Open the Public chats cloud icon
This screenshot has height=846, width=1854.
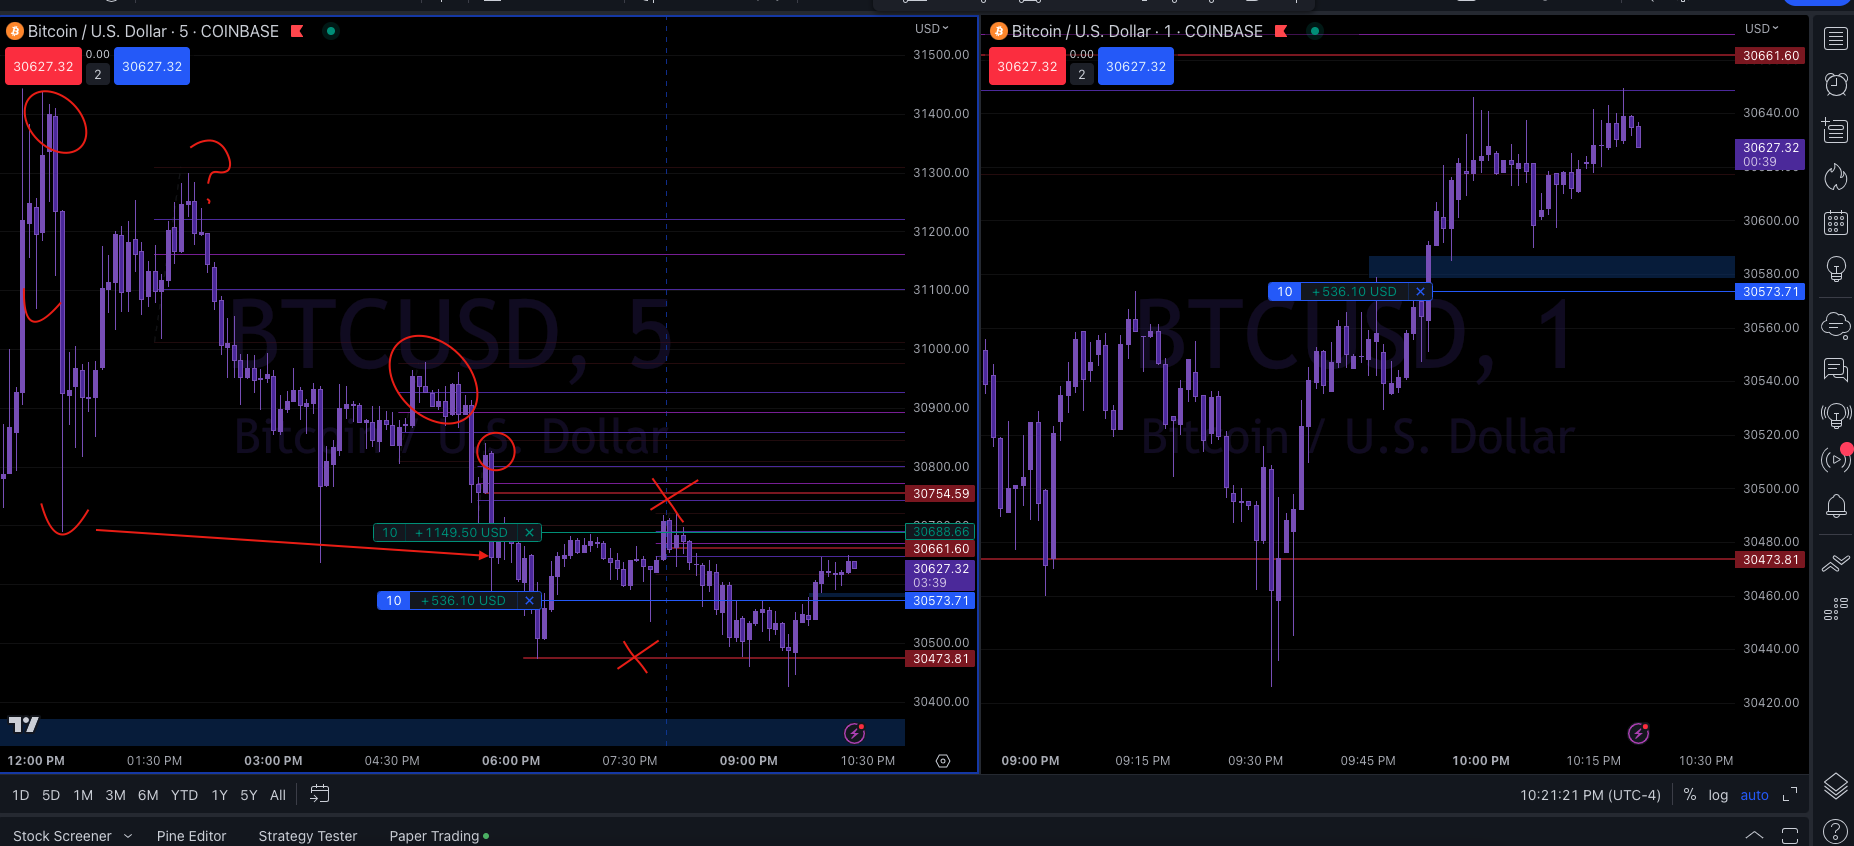[x=1835, y=324]
